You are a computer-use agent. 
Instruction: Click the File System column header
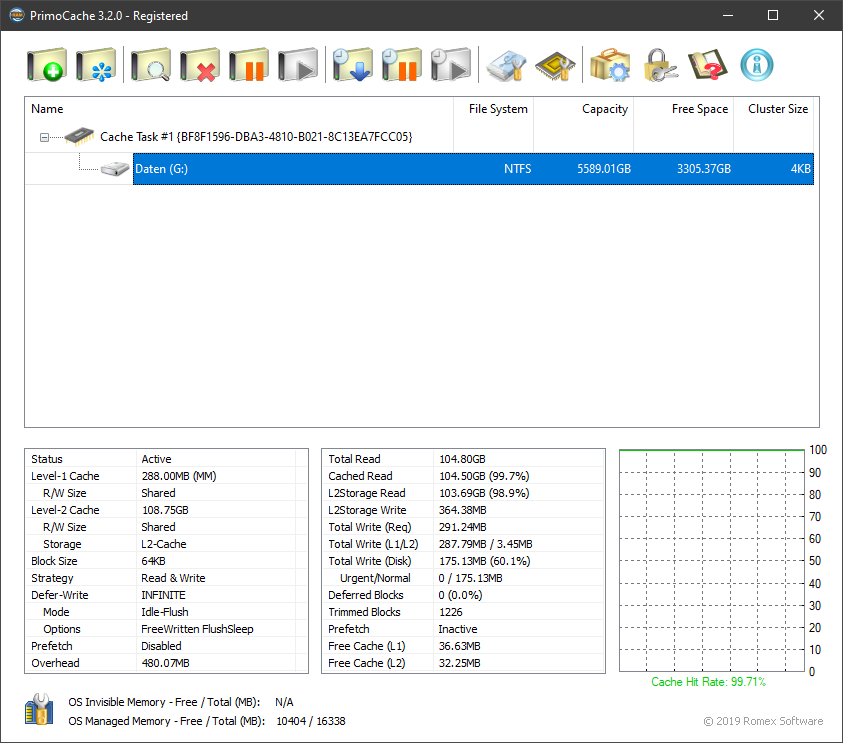(x=494, y=109)
